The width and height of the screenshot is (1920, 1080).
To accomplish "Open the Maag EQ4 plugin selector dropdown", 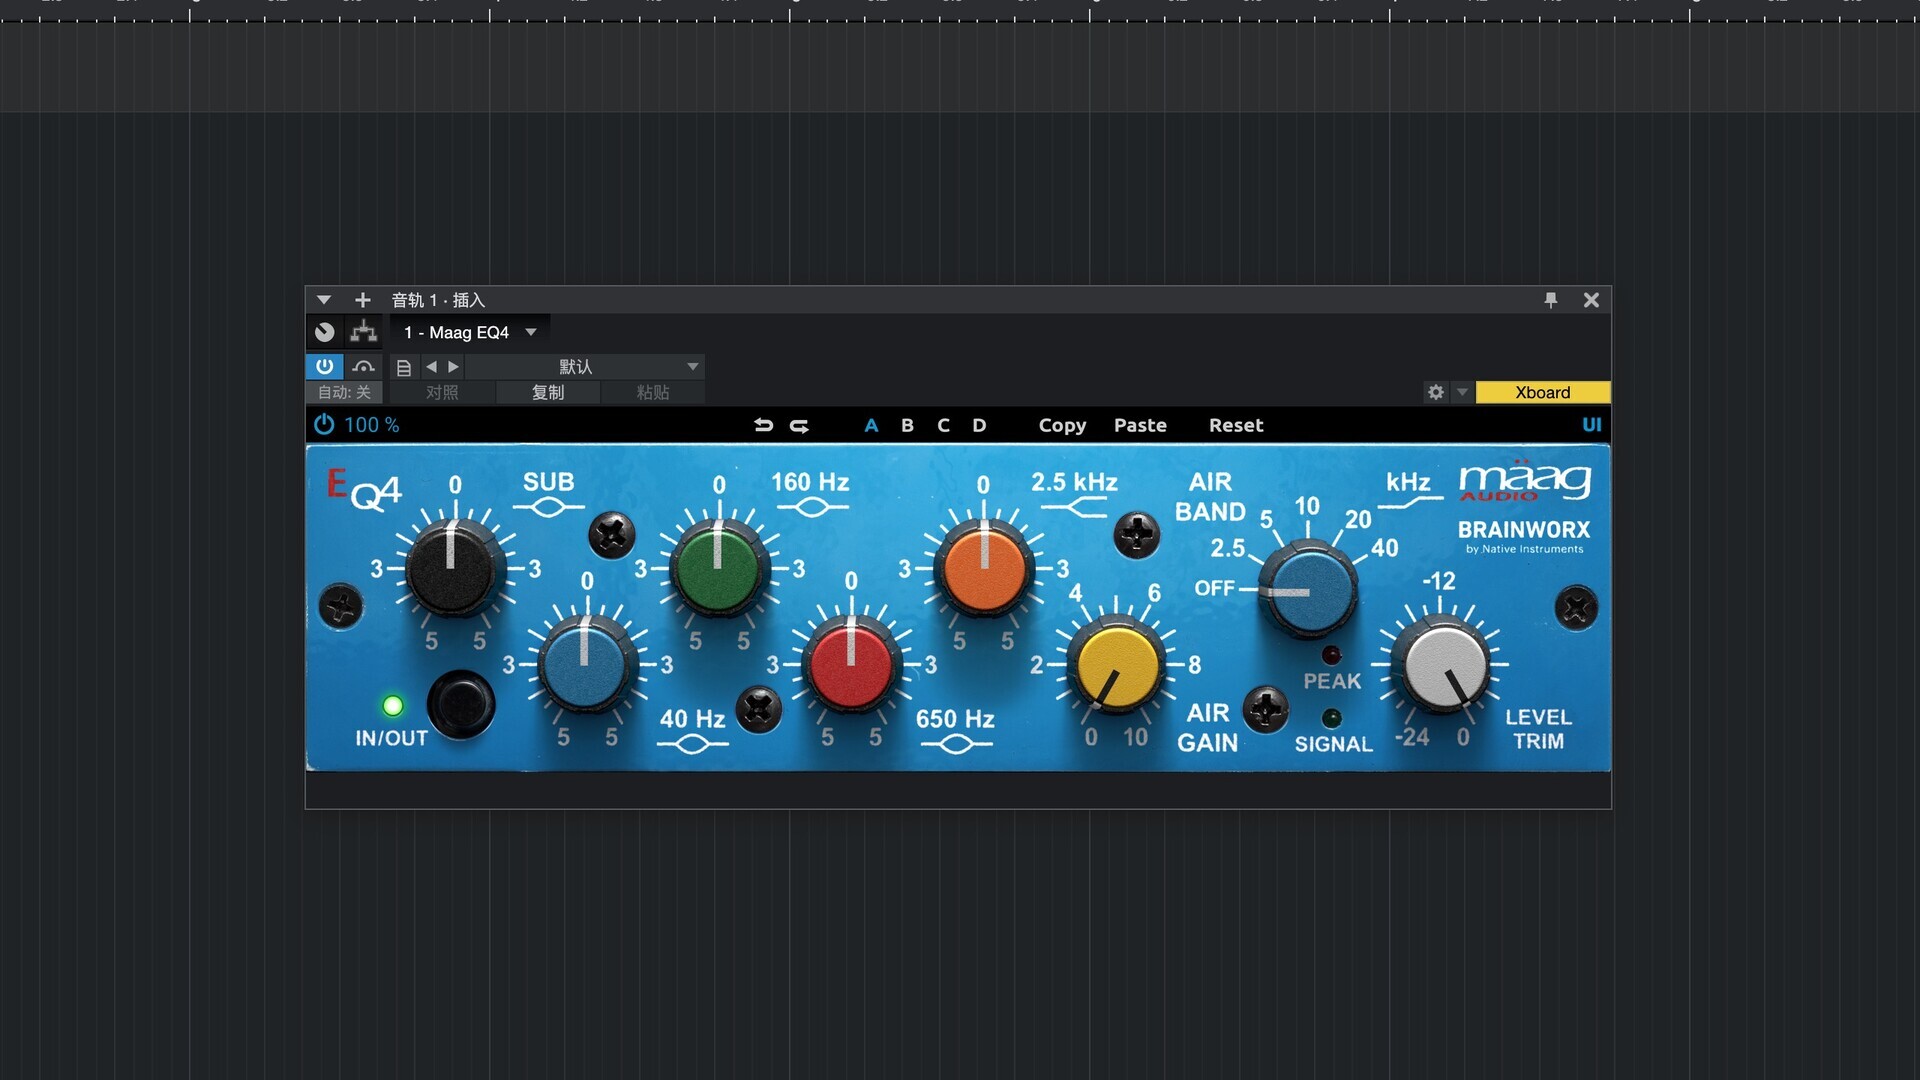I will [470, 332].
